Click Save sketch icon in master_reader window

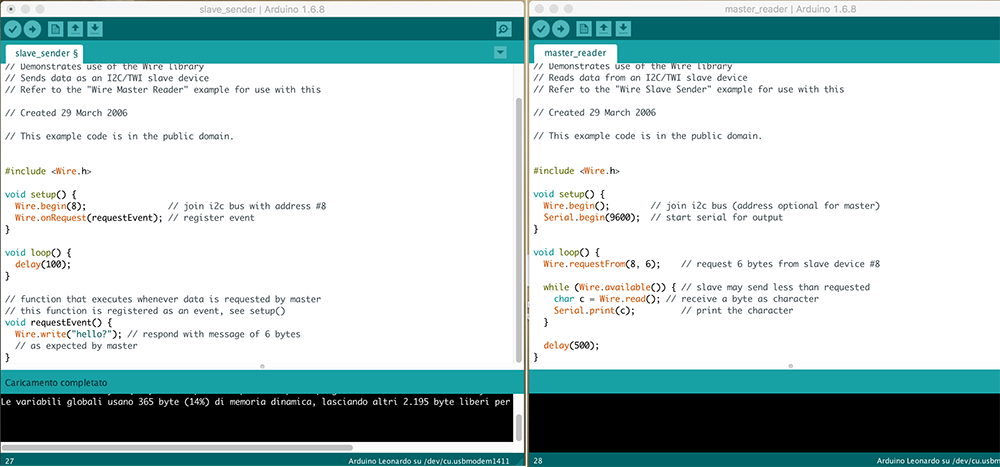pos(623,29)
